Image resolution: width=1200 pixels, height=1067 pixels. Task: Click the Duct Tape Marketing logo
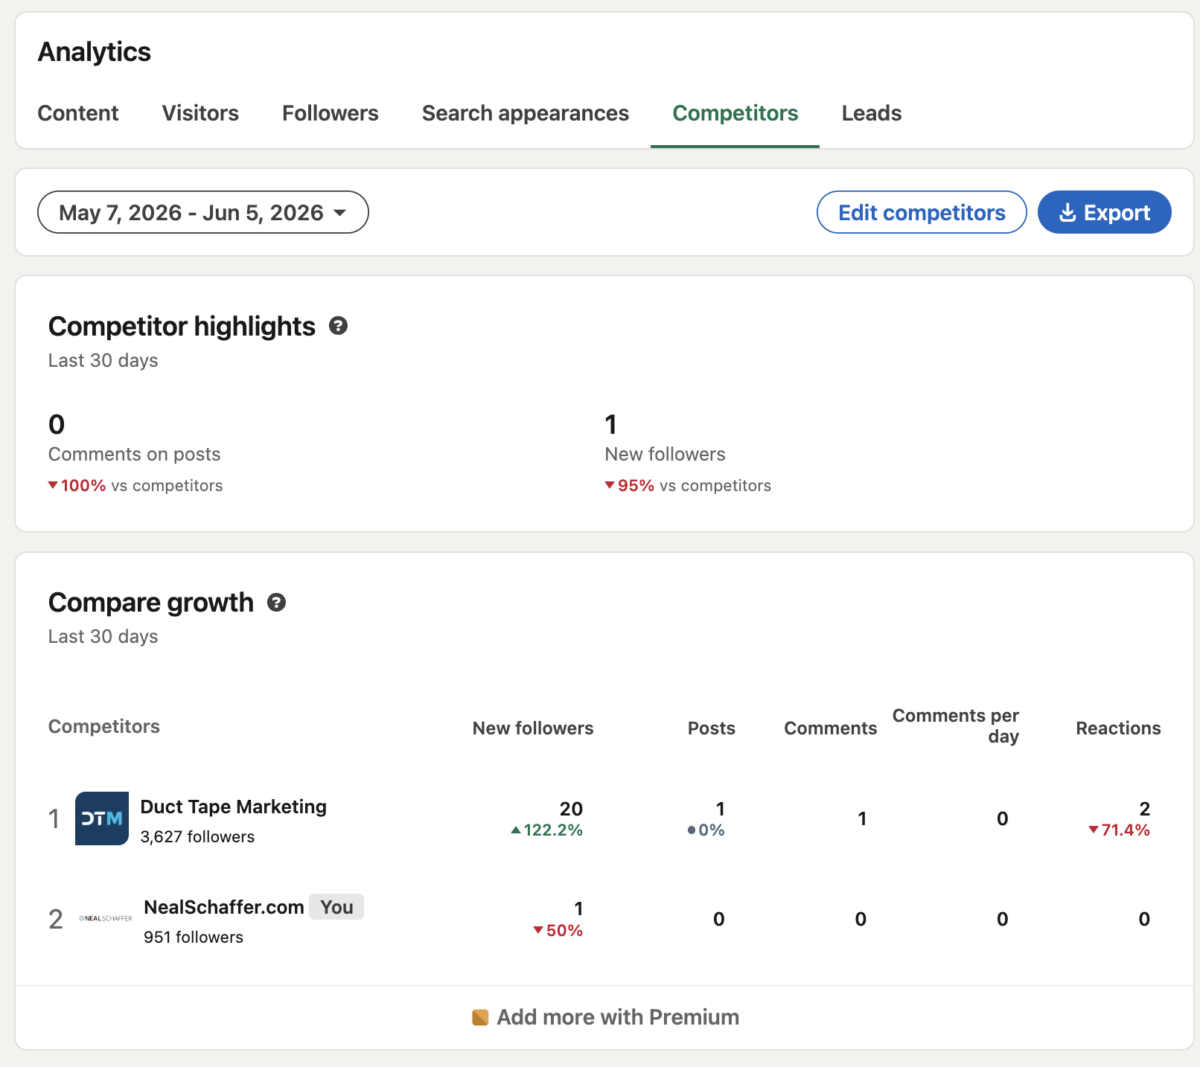point(102,818)
